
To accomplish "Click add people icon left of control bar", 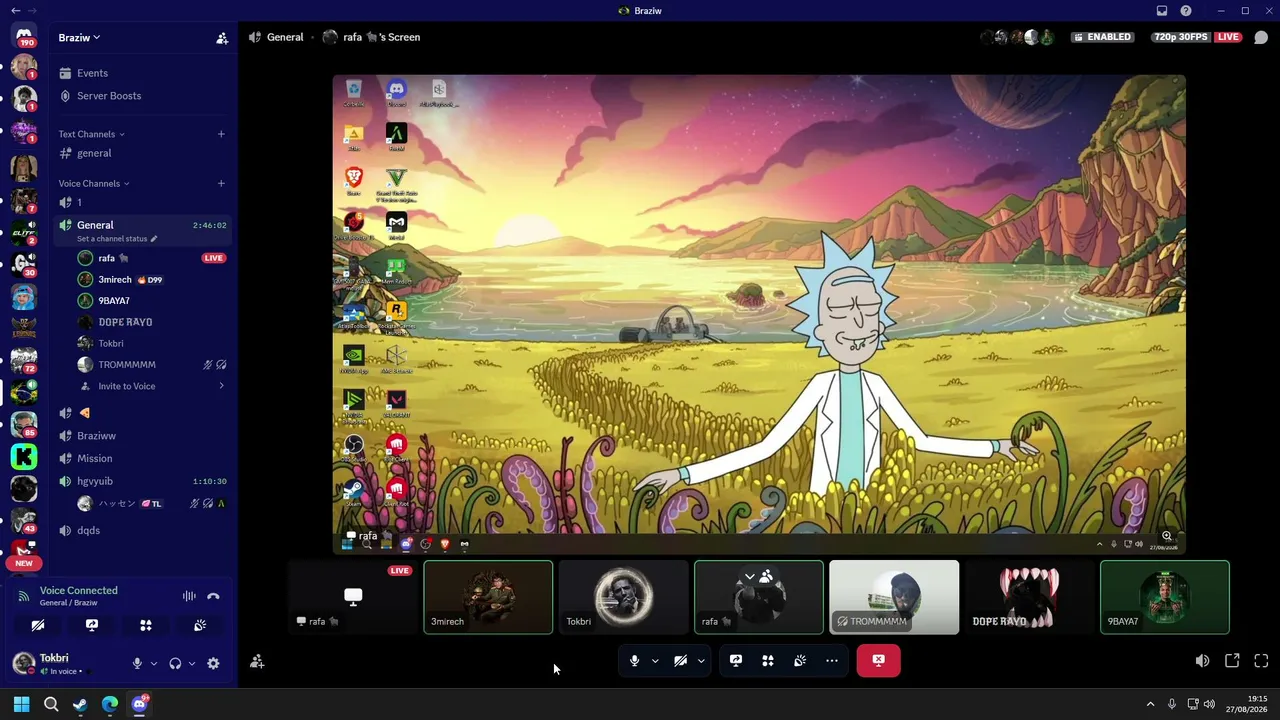I will coord(257,661).
